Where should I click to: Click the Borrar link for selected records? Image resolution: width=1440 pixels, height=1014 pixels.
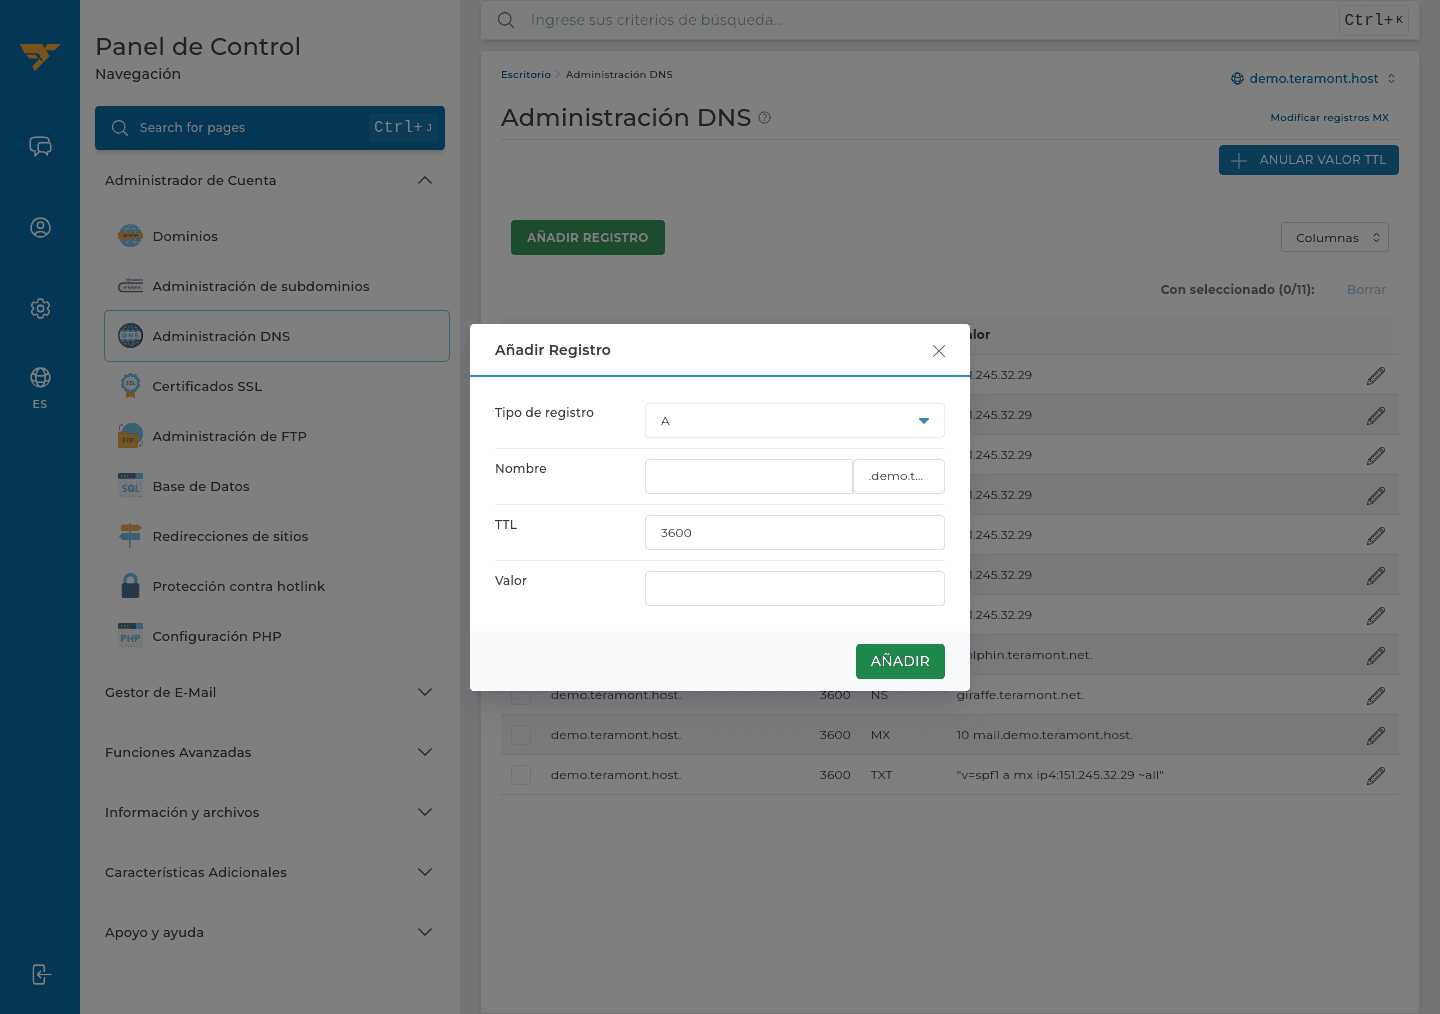tap(1366, 290)
